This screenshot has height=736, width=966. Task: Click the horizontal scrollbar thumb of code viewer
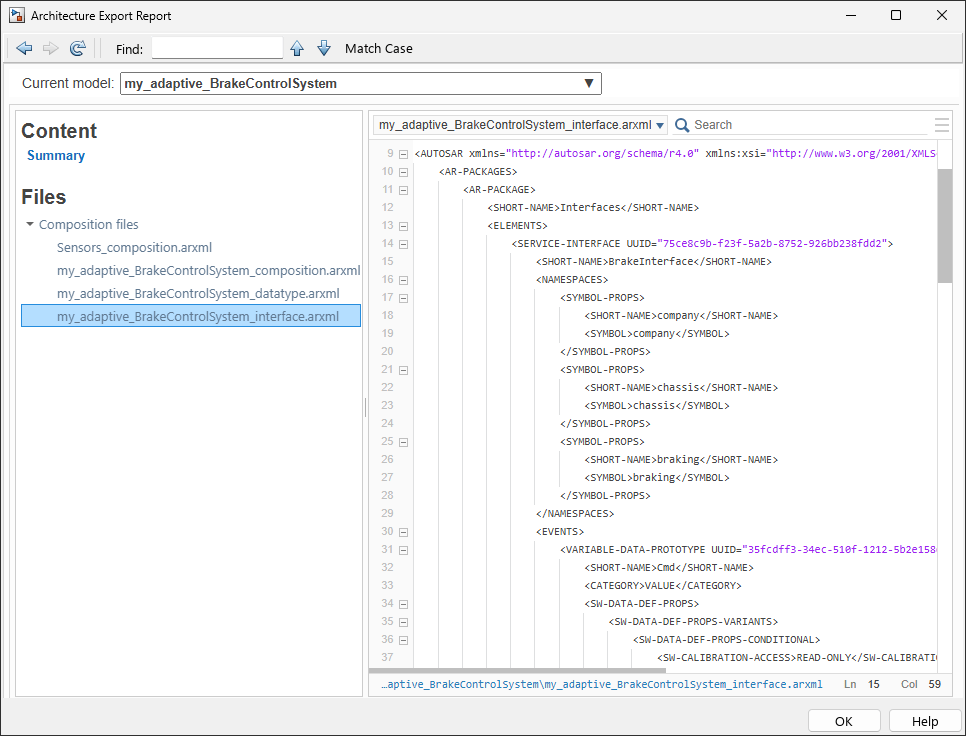point(517,670)
